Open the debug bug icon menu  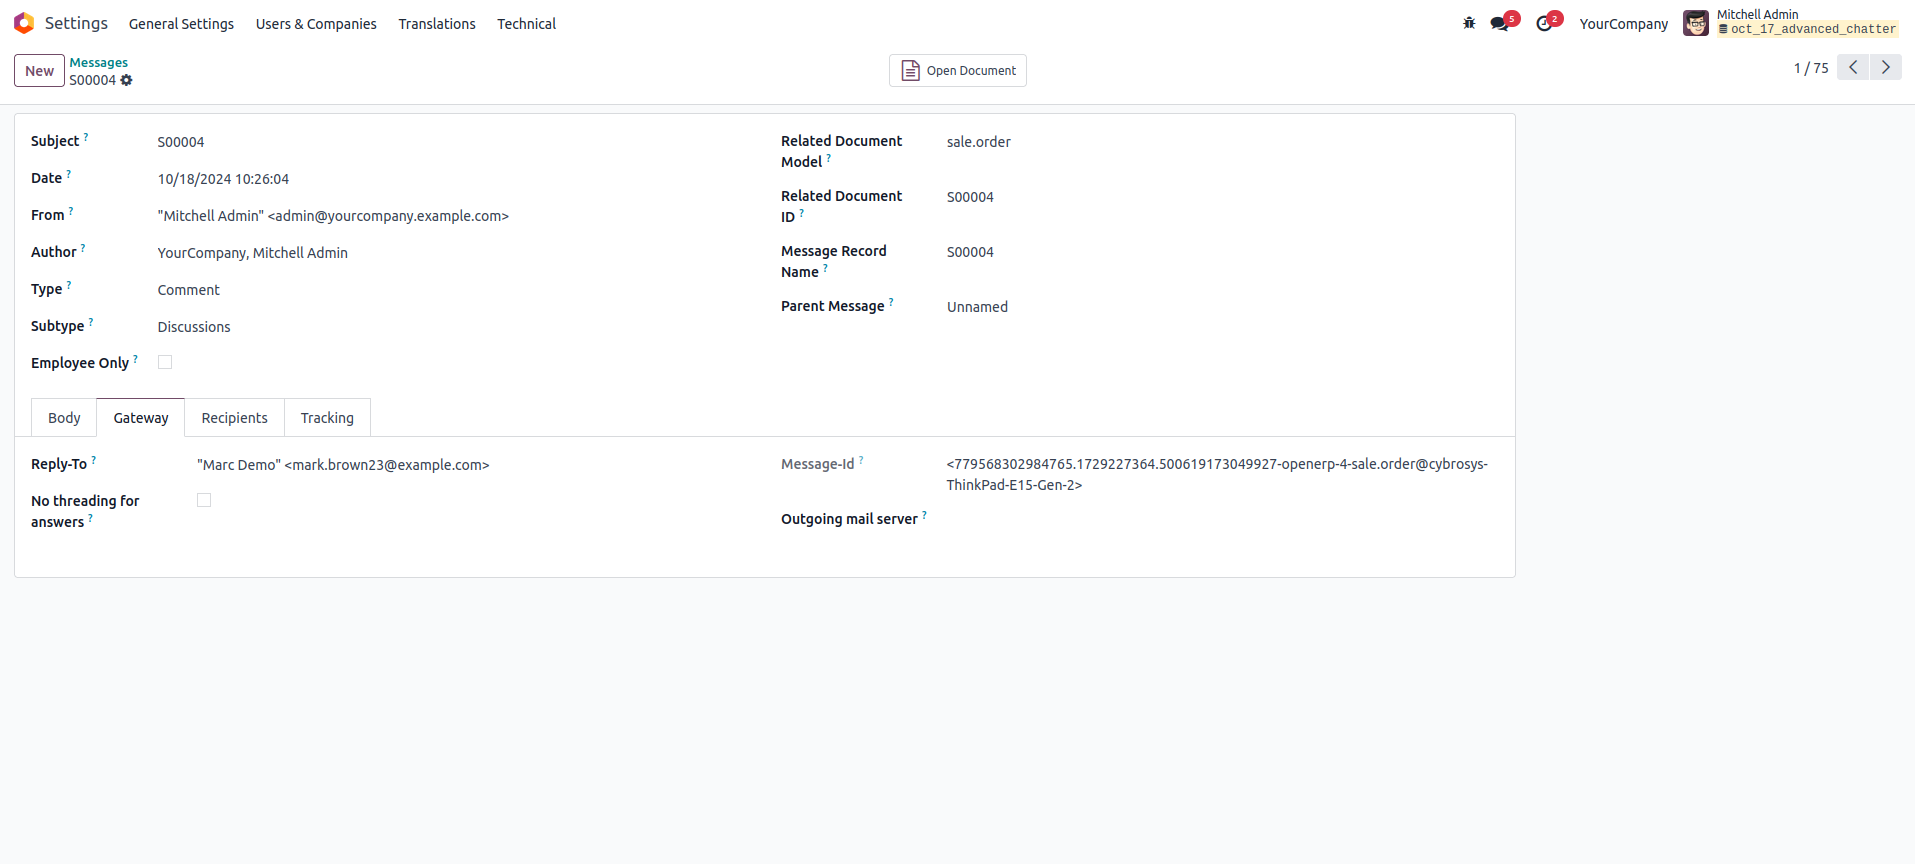coord(1469,23)
